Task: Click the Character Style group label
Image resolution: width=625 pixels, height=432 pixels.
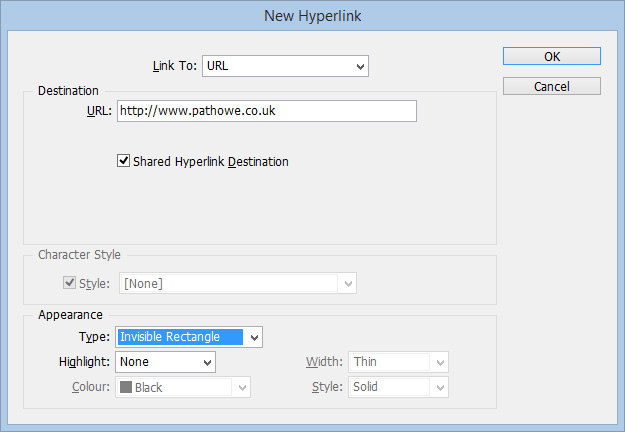Action: click(x=79, y=255)
